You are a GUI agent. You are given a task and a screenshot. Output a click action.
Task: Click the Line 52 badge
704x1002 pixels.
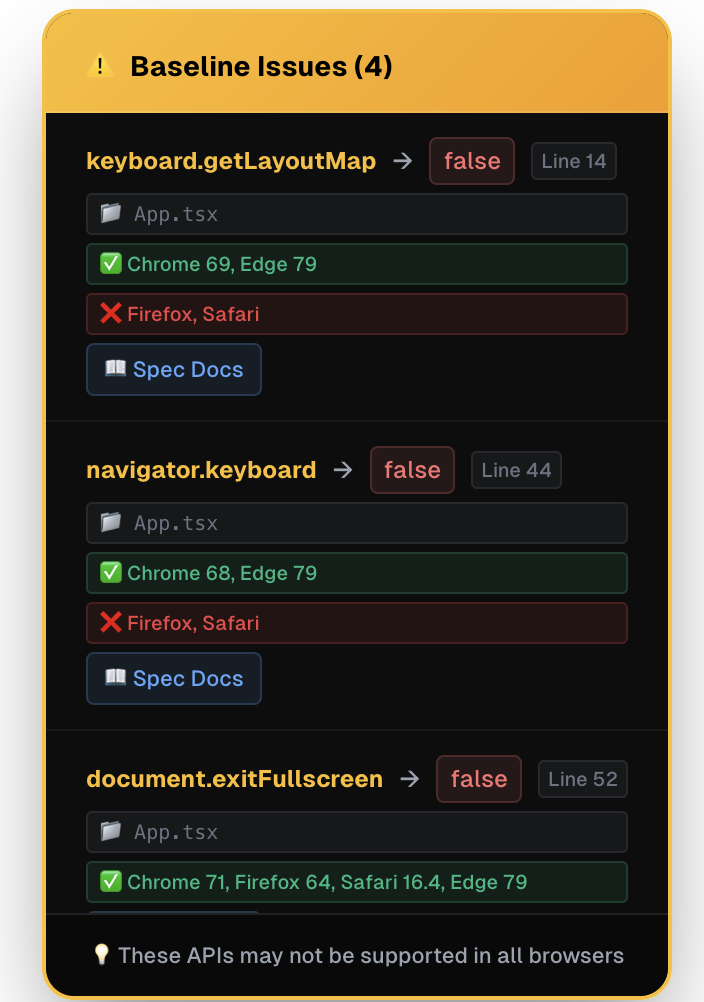[x=583, y=779]
